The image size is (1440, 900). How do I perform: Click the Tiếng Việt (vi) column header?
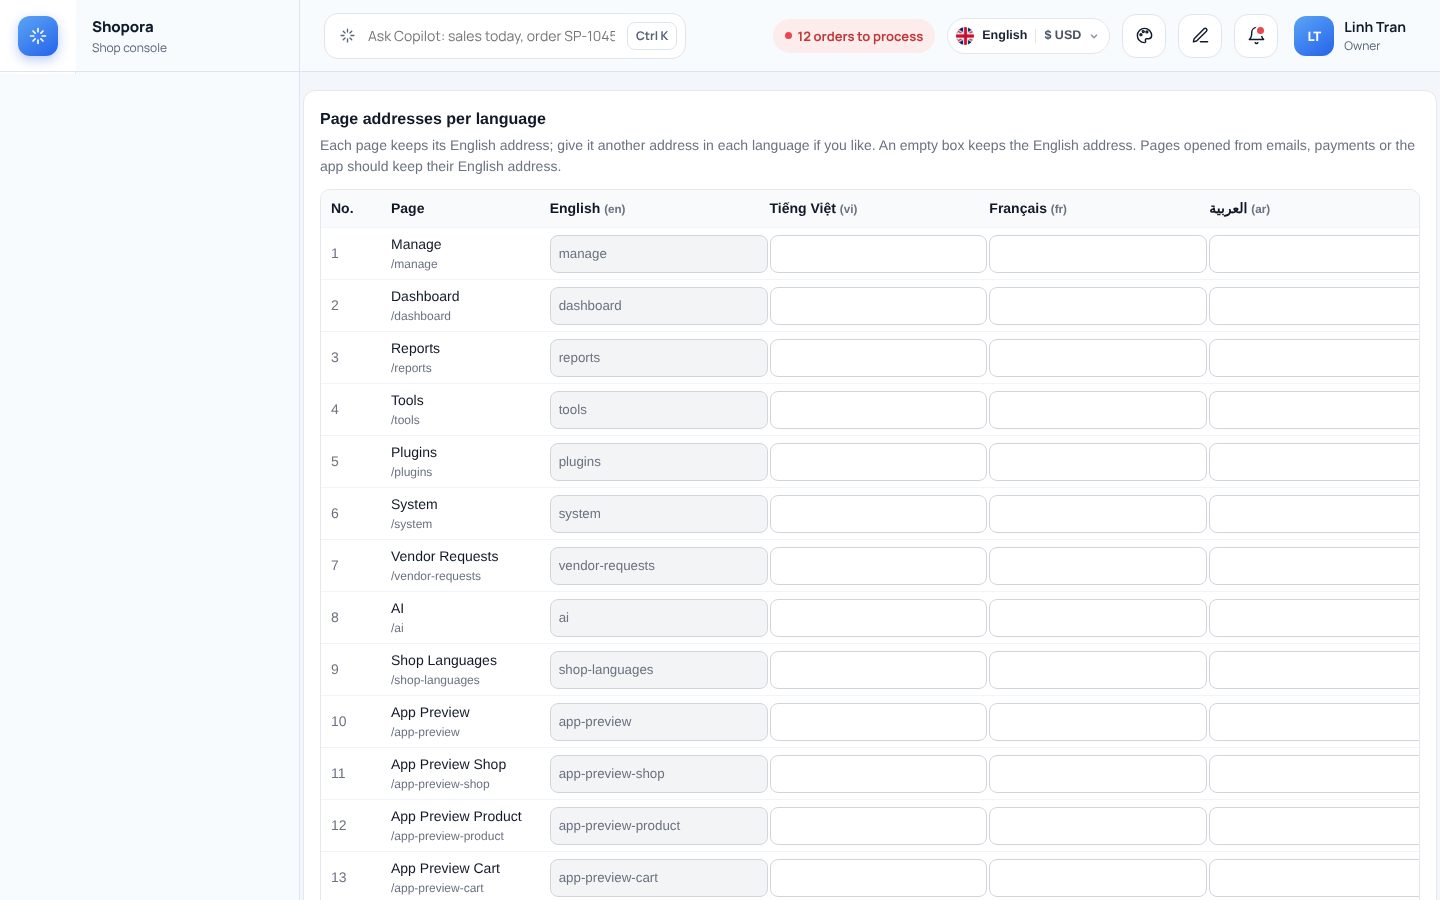tap(813, 208)
